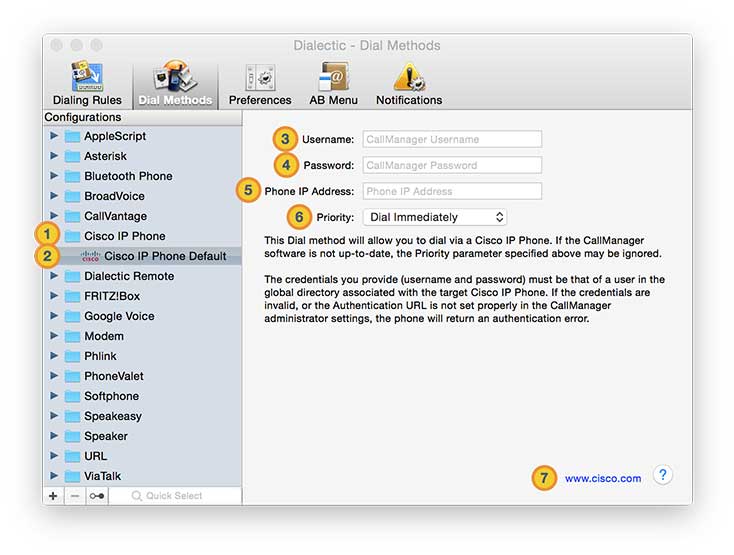Screen dimensions: 734x555
Task: Expand the Dialectic Remote configuration group
Action: tap(54, 276)
